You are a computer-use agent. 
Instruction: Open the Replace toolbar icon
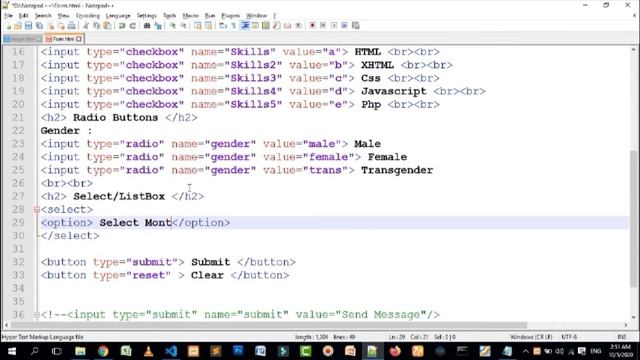(158, 26)
